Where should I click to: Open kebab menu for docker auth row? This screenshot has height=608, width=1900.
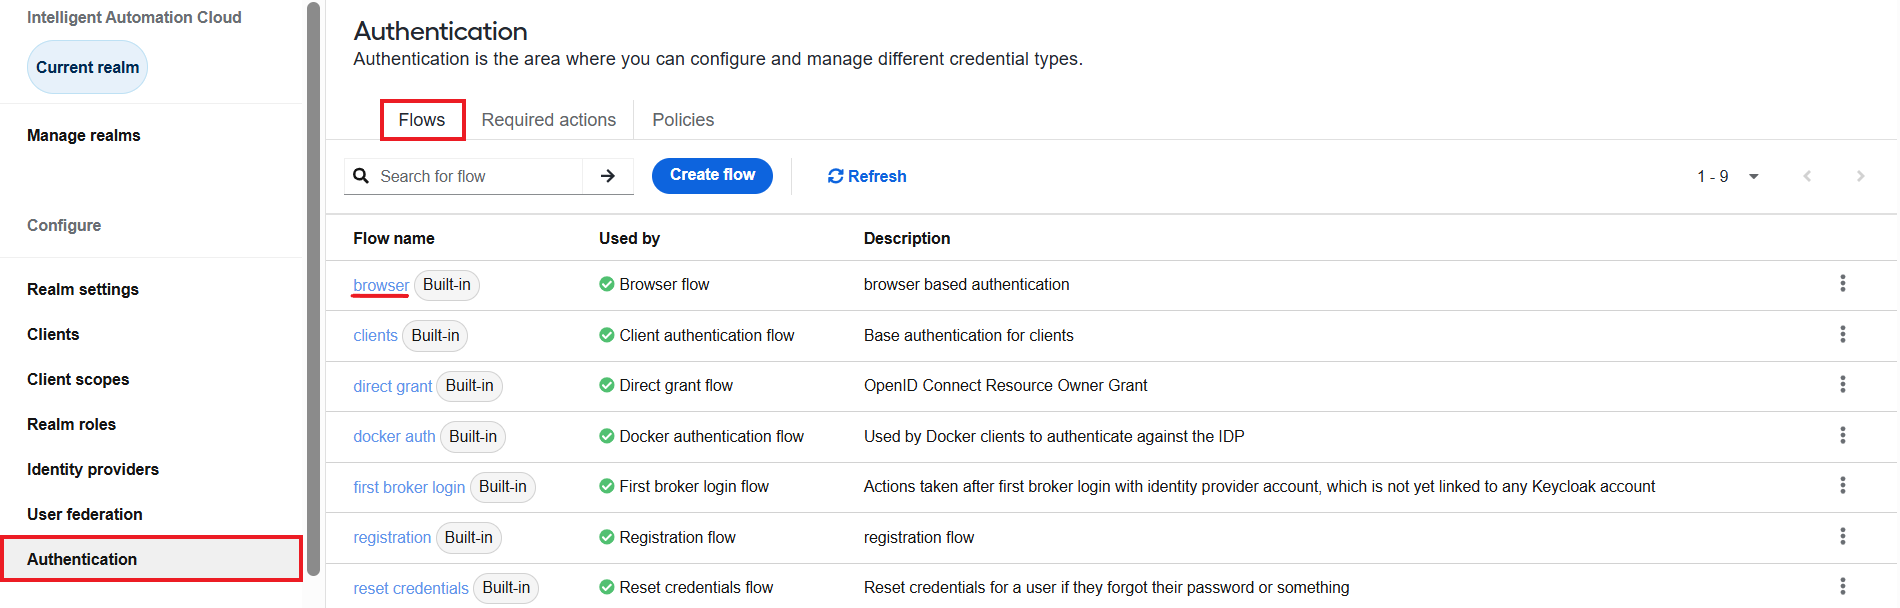coord(1842,436)
